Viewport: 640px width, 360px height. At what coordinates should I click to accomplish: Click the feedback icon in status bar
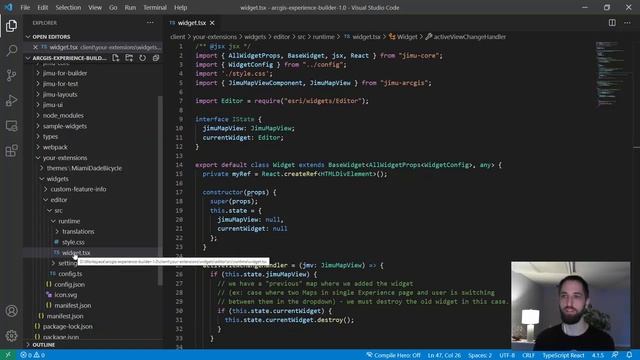pos(615,355)
